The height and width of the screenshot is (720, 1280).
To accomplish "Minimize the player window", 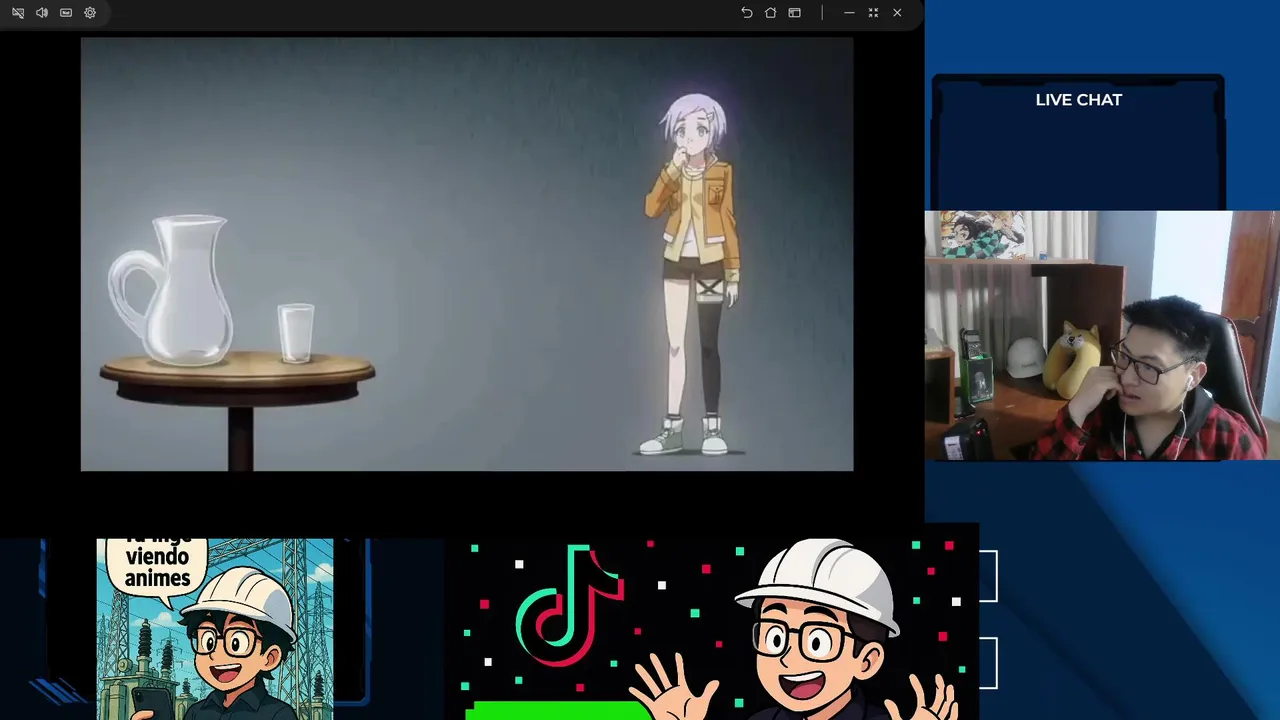I will click(x=849, y=13).
